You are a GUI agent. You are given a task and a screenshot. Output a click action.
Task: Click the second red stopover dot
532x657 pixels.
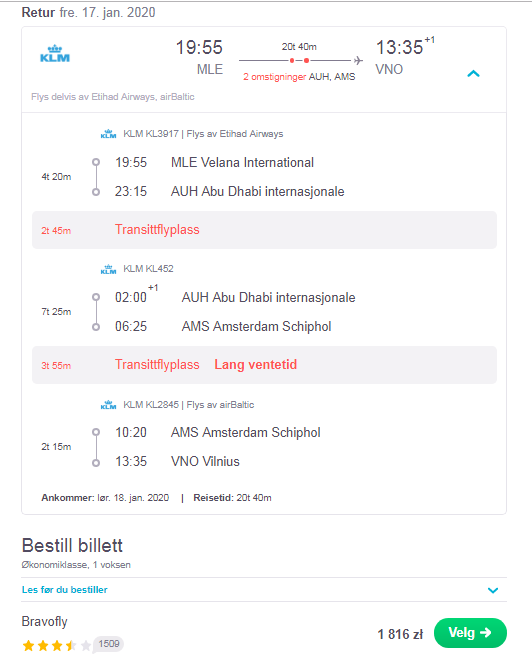pyautogui.click(x=307, y=60)
